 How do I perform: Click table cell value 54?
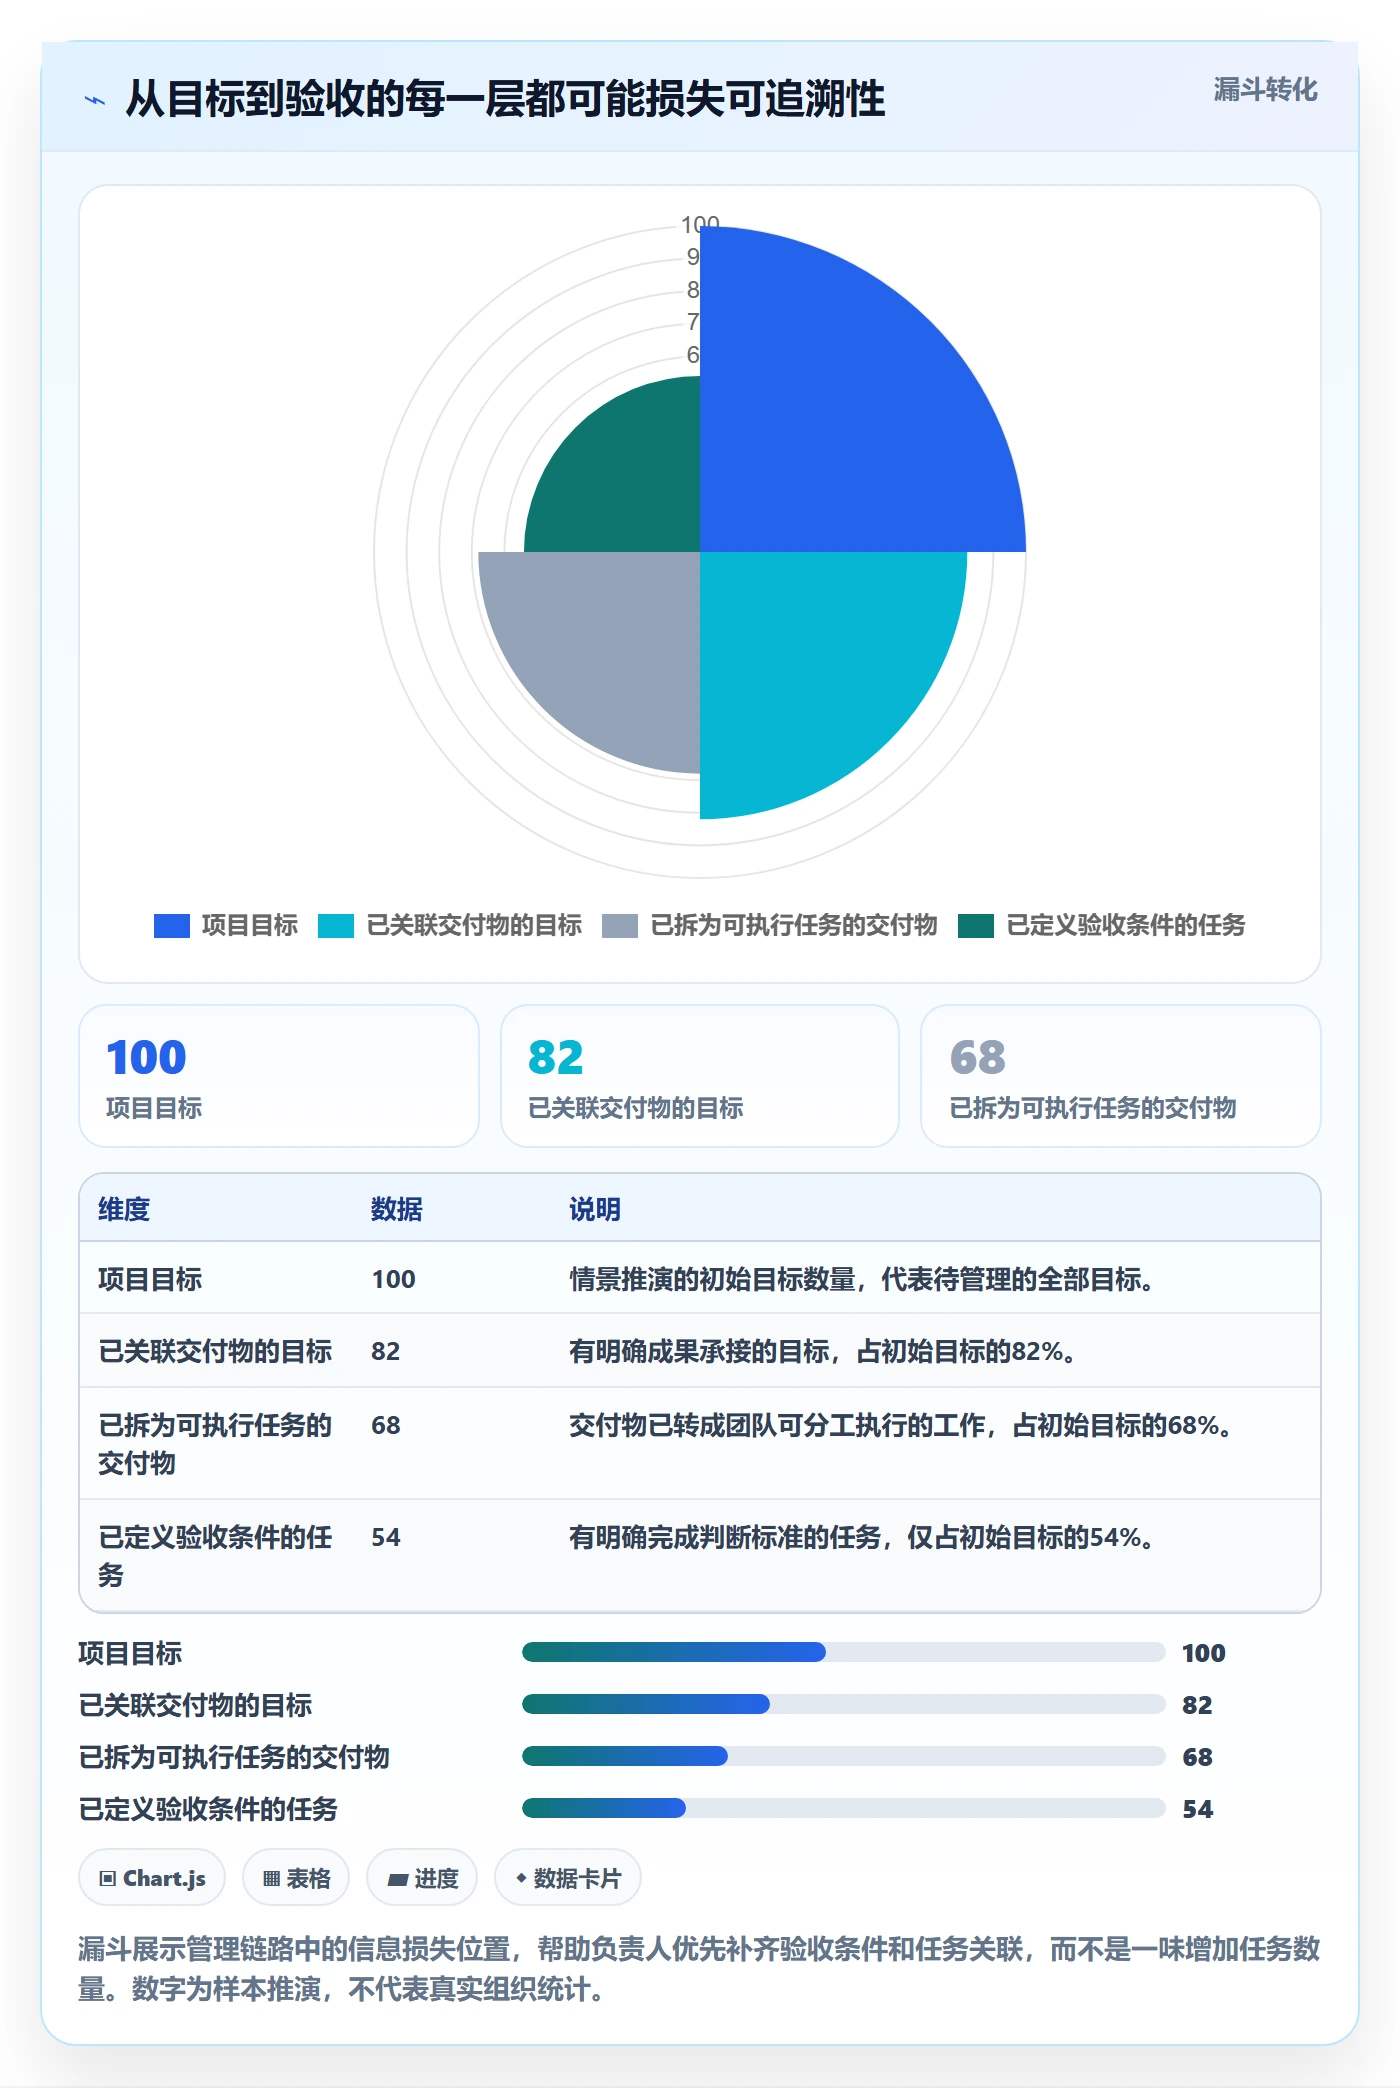[386, 1537]
